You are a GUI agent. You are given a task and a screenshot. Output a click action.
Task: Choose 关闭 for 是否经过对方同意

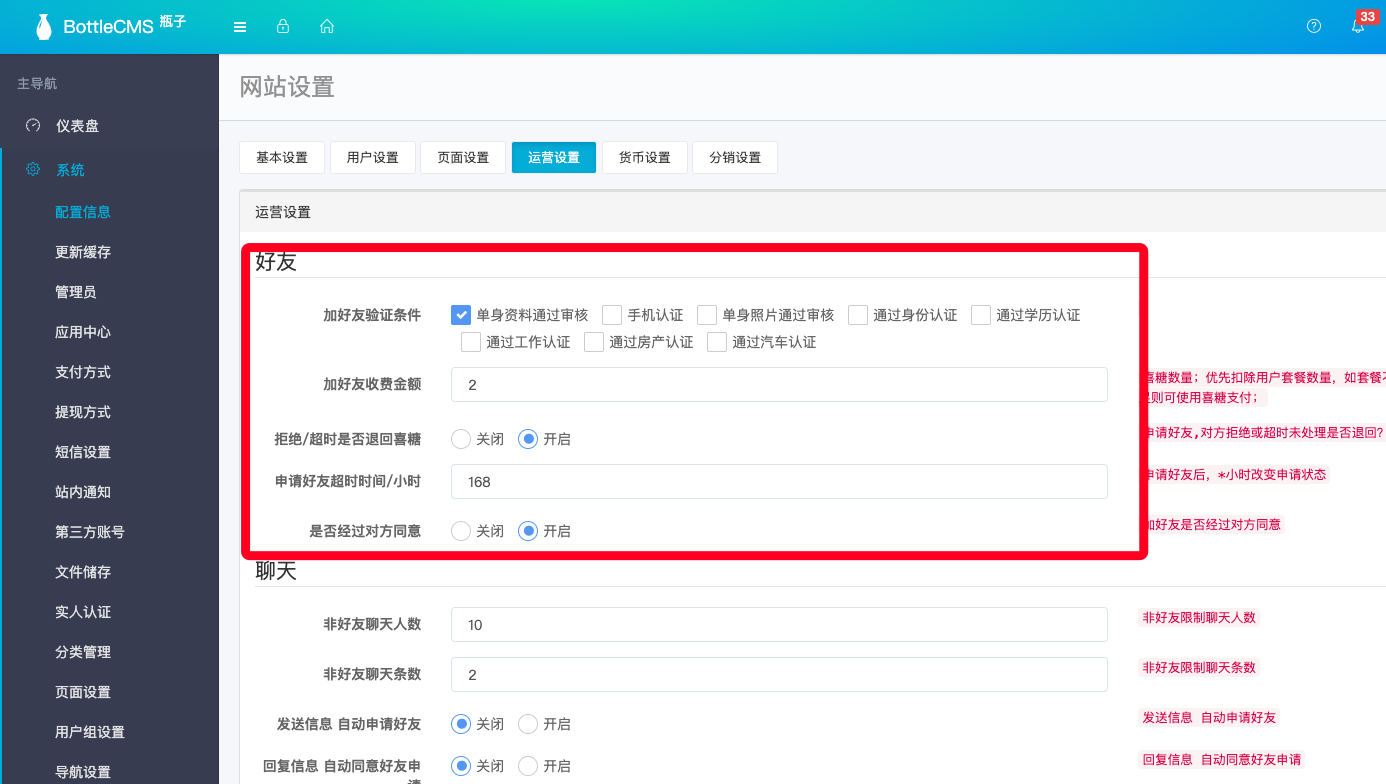461,531
